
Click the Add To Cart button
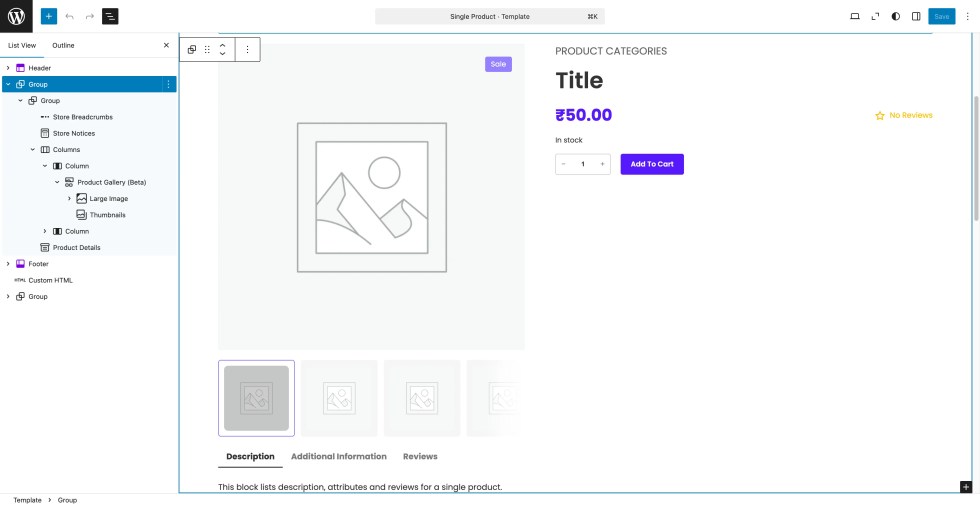[x=652, y=164]
